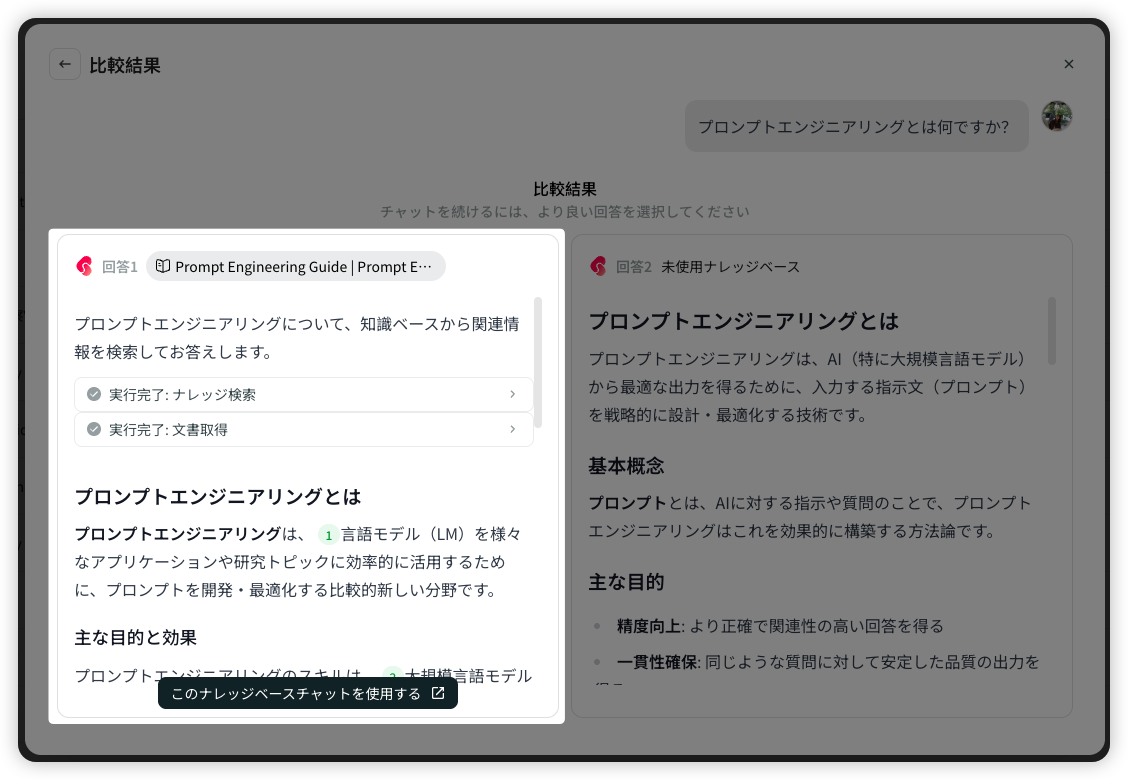This screenshot has width=1128, height=780.
Task: Click the scrollbar in the 回答1 panel
Action: coord(539,360)
